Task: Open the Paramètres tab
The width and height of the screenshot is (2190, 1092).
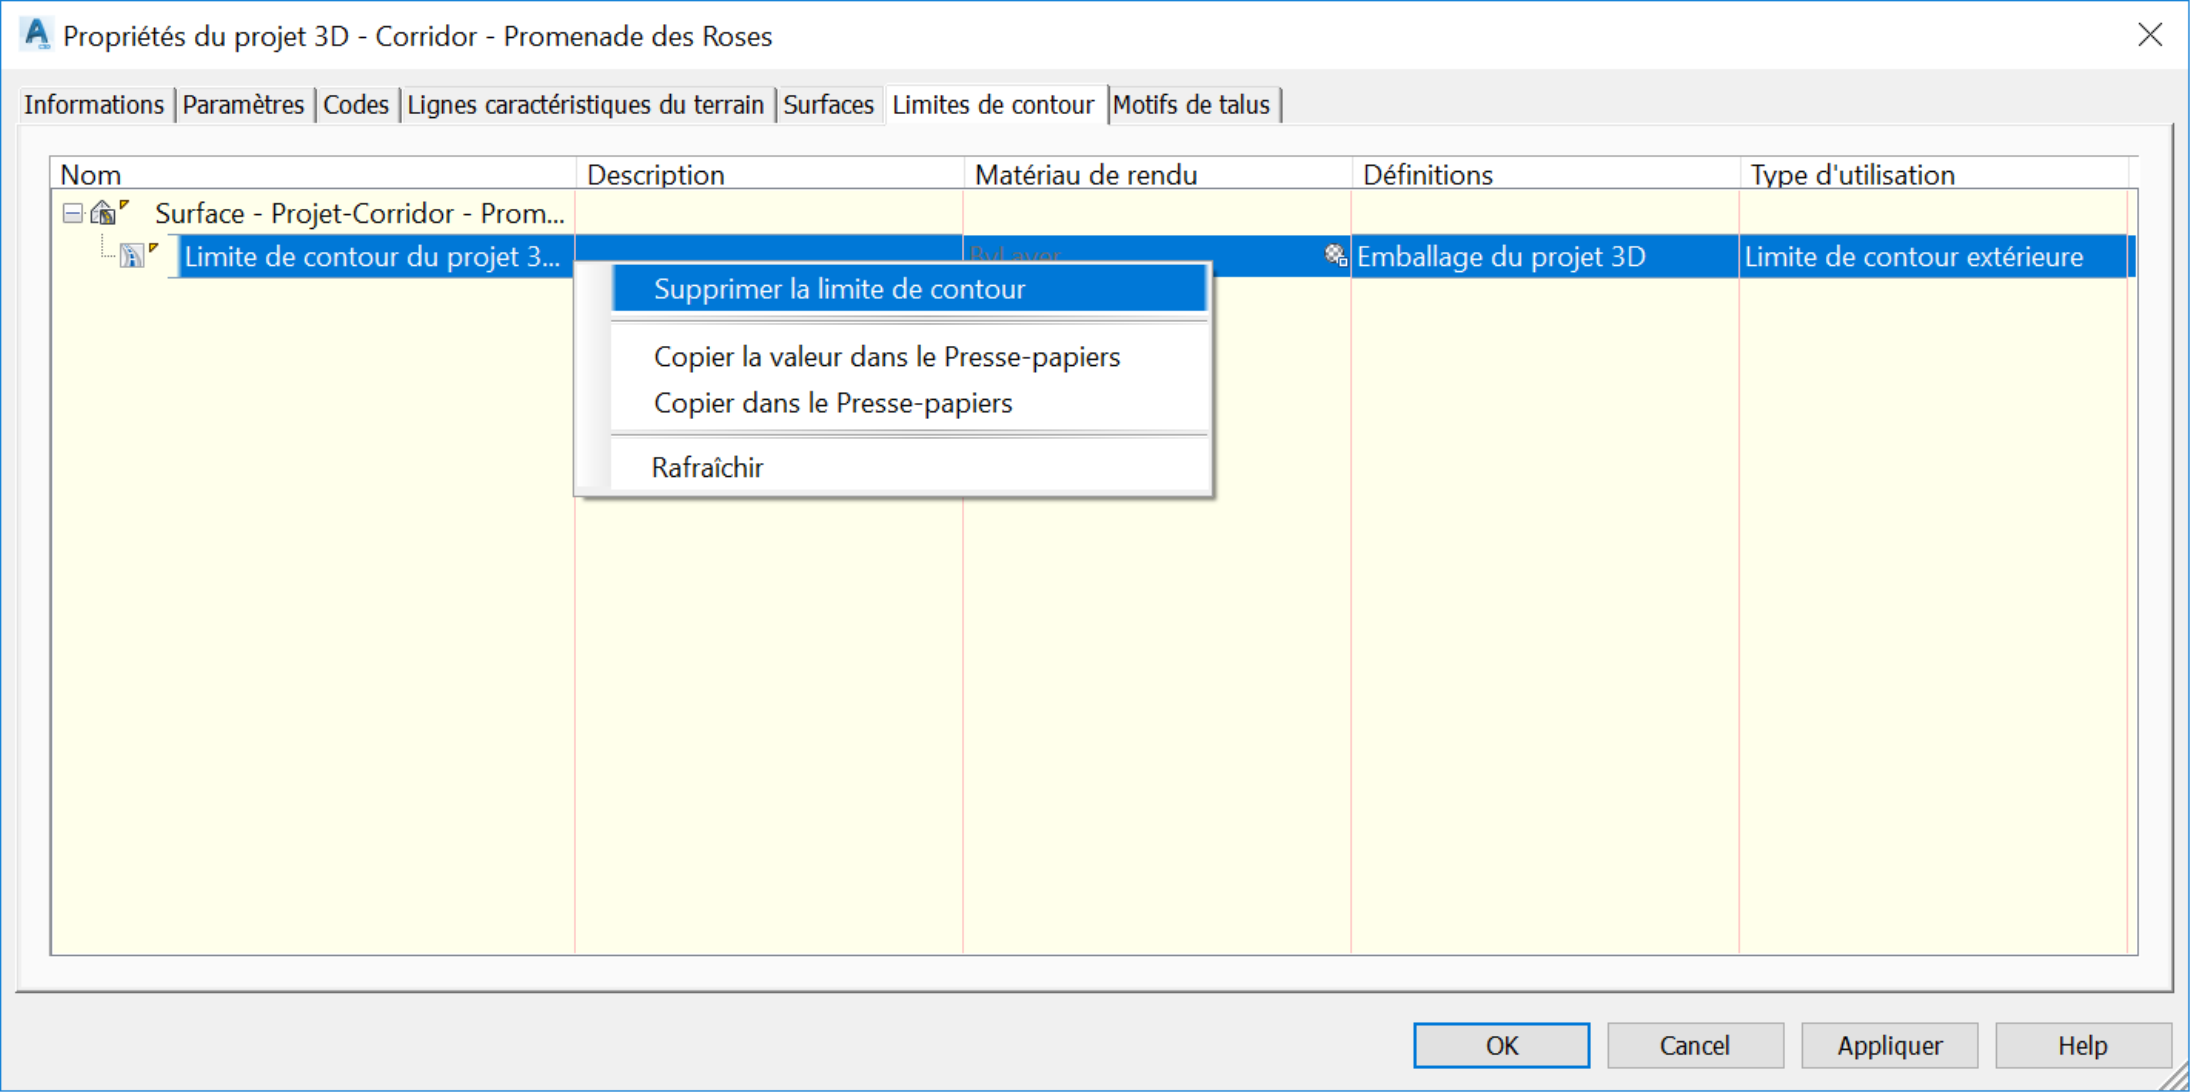Action: pos(243,104)
